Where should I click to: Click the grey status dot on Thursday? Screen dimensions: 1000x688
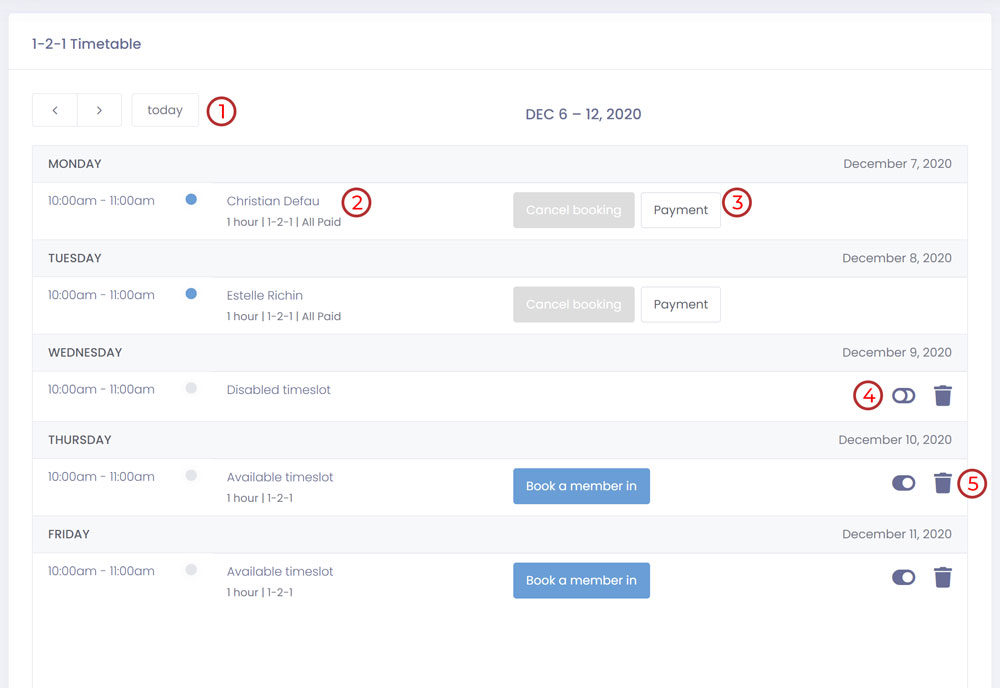point(191,476)
